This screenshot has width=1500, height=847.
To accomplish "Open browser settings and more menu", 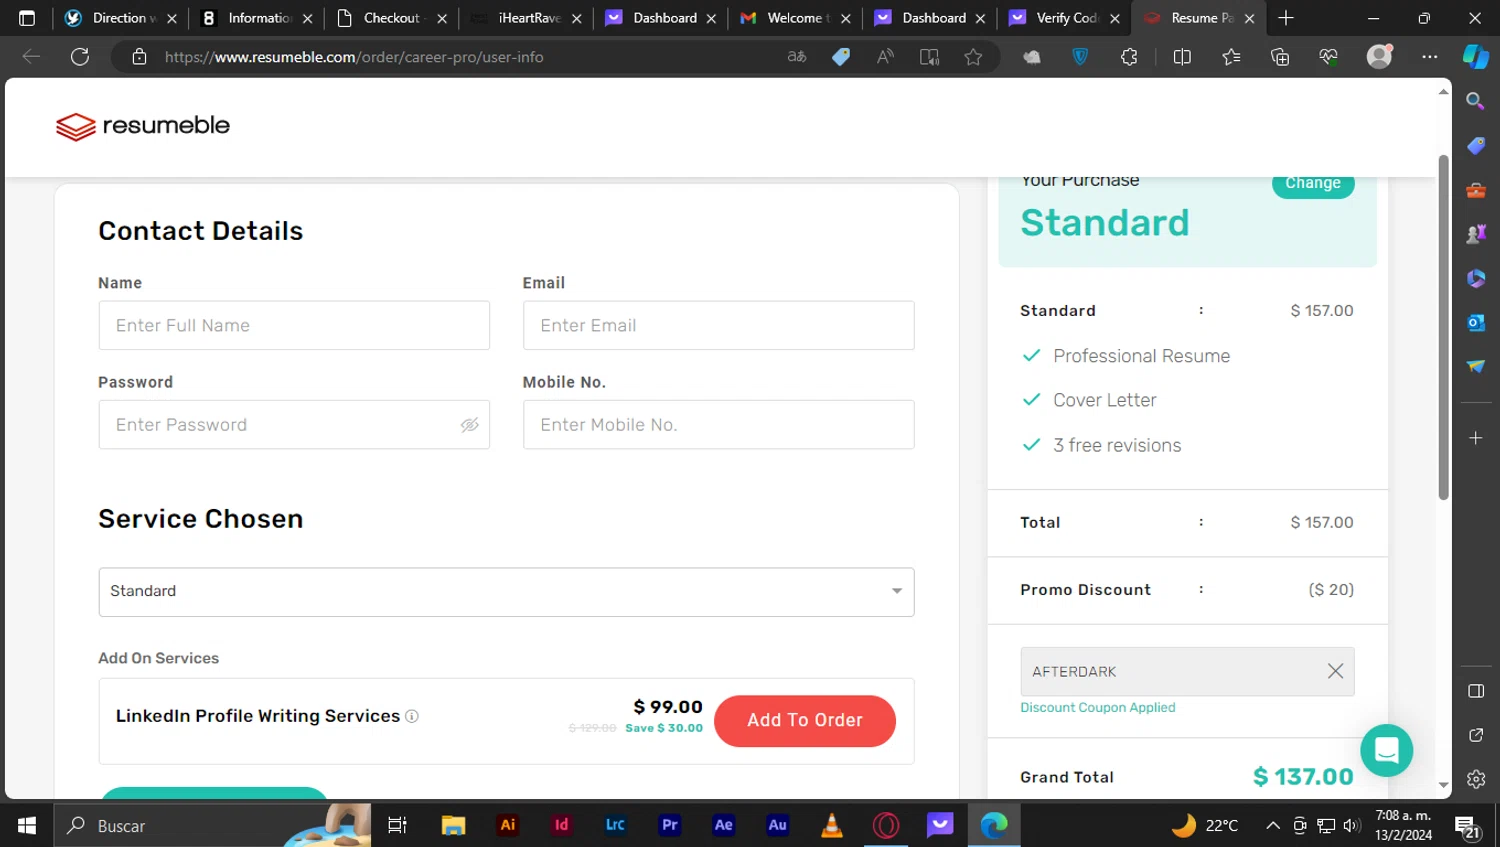I will point(1429,57).
